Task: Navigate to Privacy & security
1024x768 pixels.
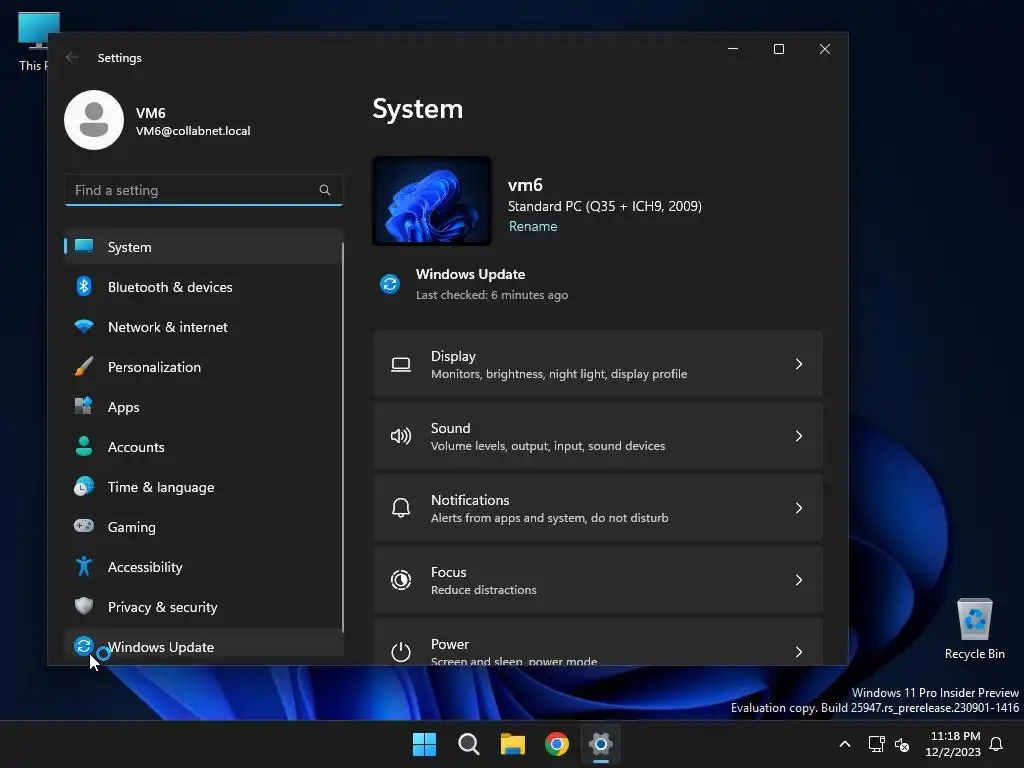Action: tap(204, 607)
